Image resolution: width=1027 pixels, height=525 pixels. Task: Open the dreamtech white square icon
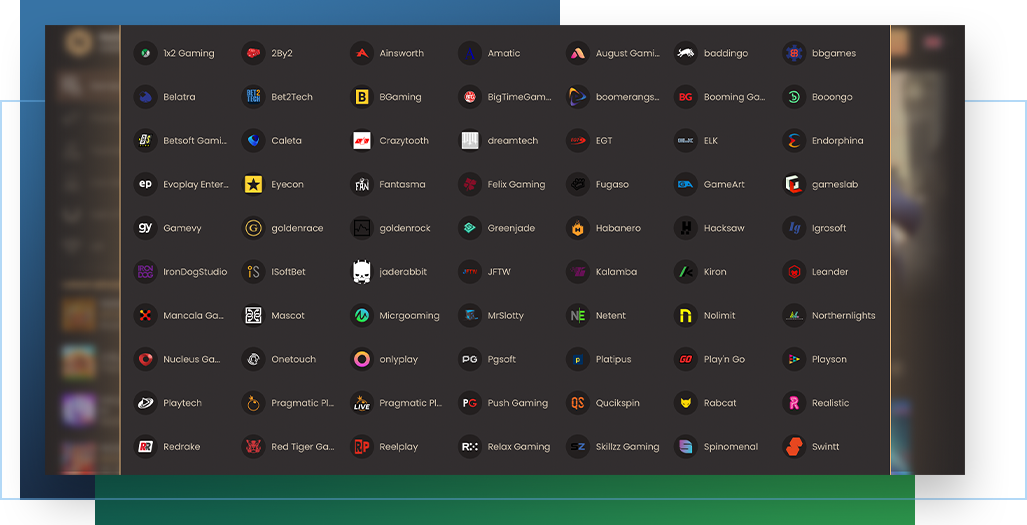470,141
